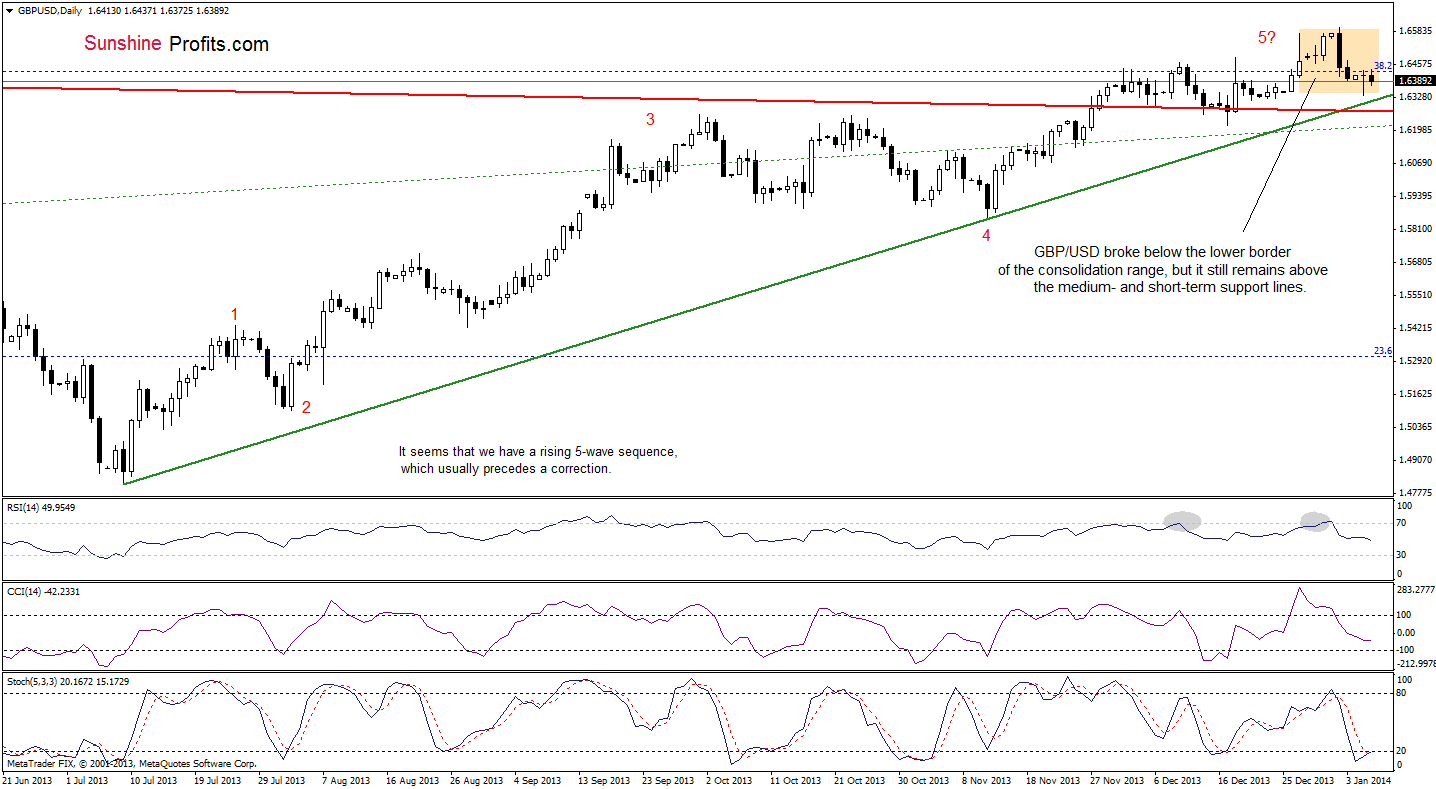Click the 27 Nov 2013 date label
The width and height of the screenshot is (1436, 789).
point(1116,780)
